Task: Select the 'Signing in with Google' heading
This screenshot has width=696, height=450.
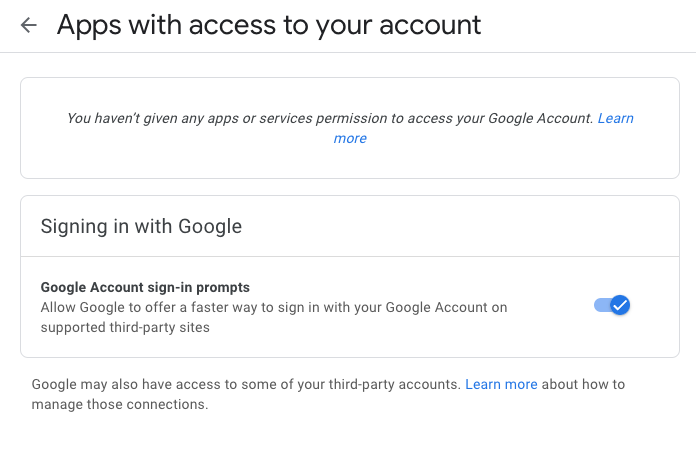Action: [x=141, y=226]
